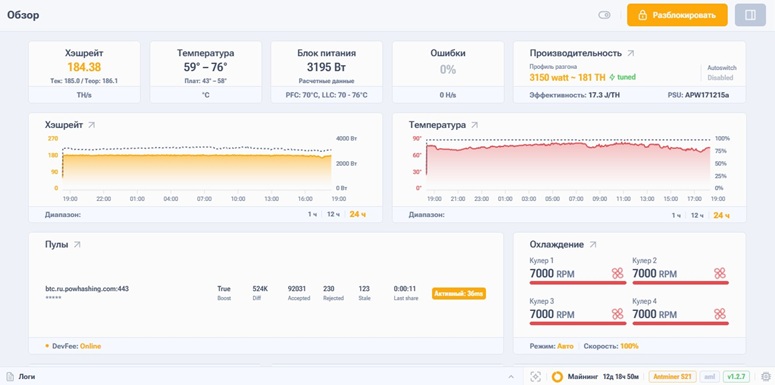Click the 0:00:11 Last share value
Screen dimensions: 775x385
pyautogui.click(x=405, y=289)
